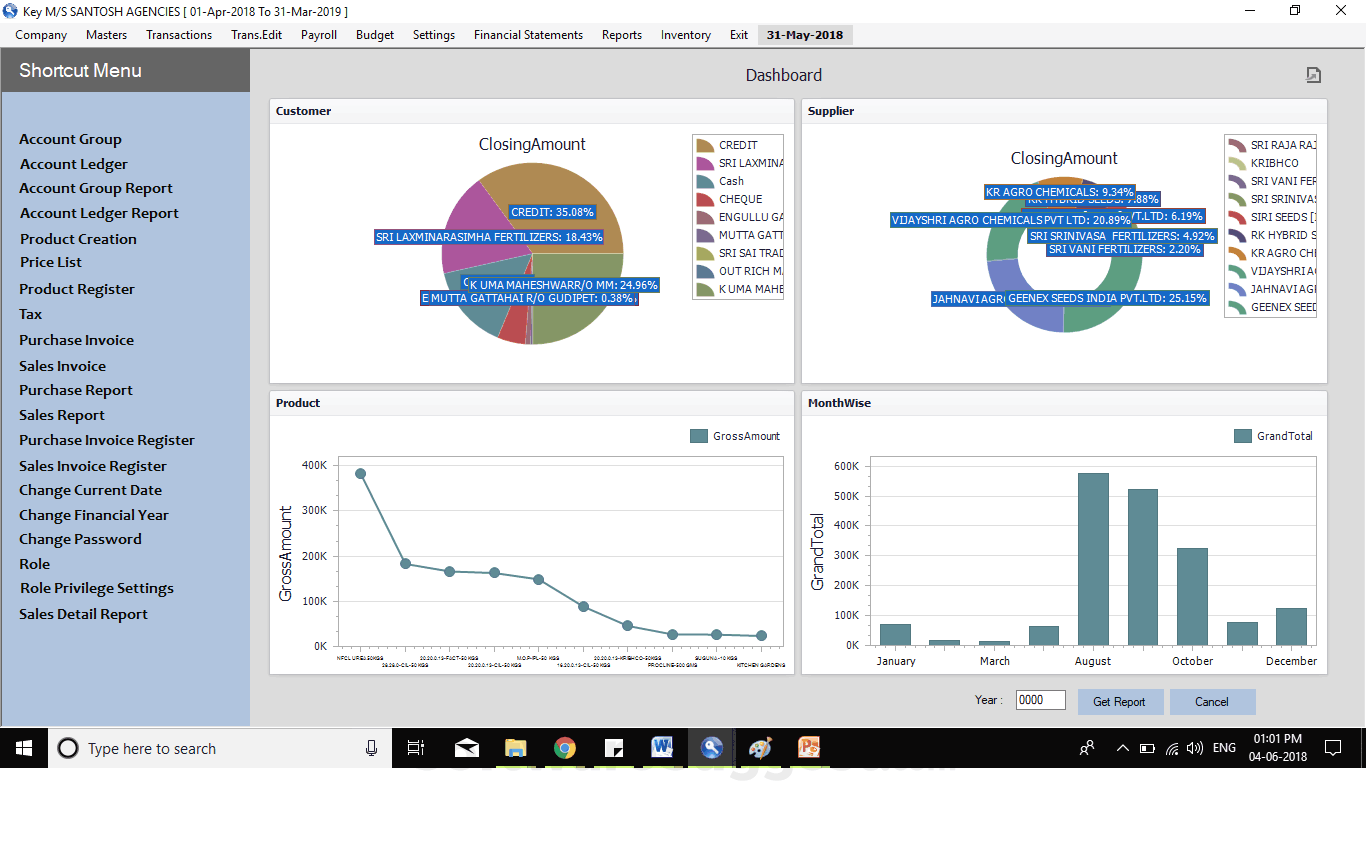Click the GrossAmount legend swatch

(x=699, y=436)
